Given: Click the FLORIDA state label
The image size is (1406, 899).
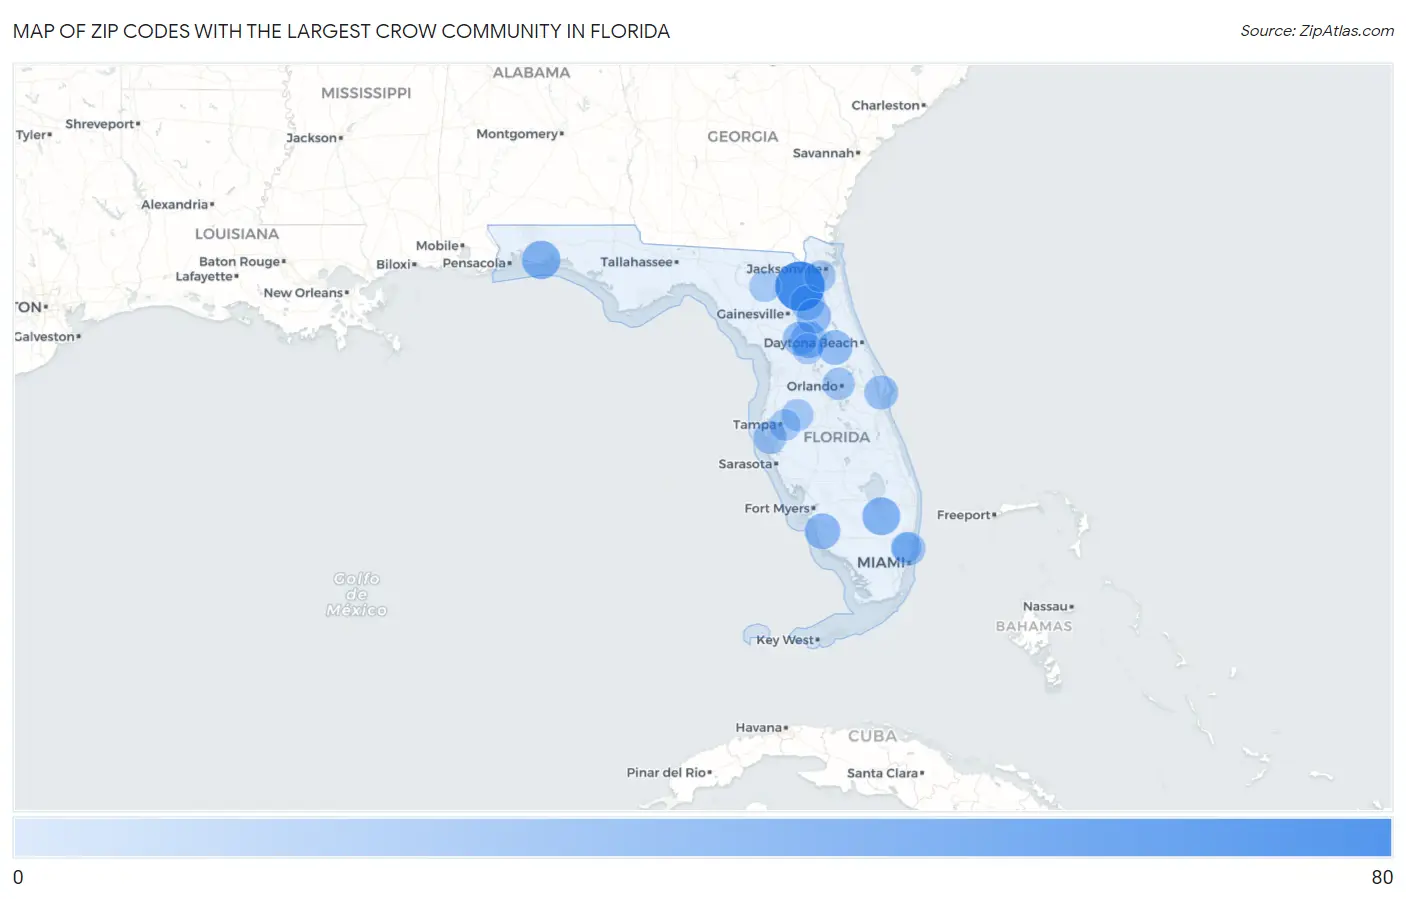Looking at the screenshot, I should tap(837, 437).
